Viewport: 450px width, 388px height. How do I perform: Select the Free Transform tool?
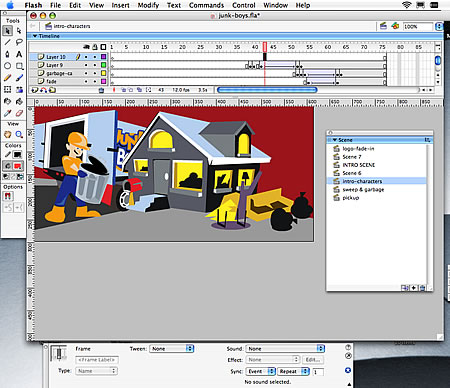(x=7, y=89)
